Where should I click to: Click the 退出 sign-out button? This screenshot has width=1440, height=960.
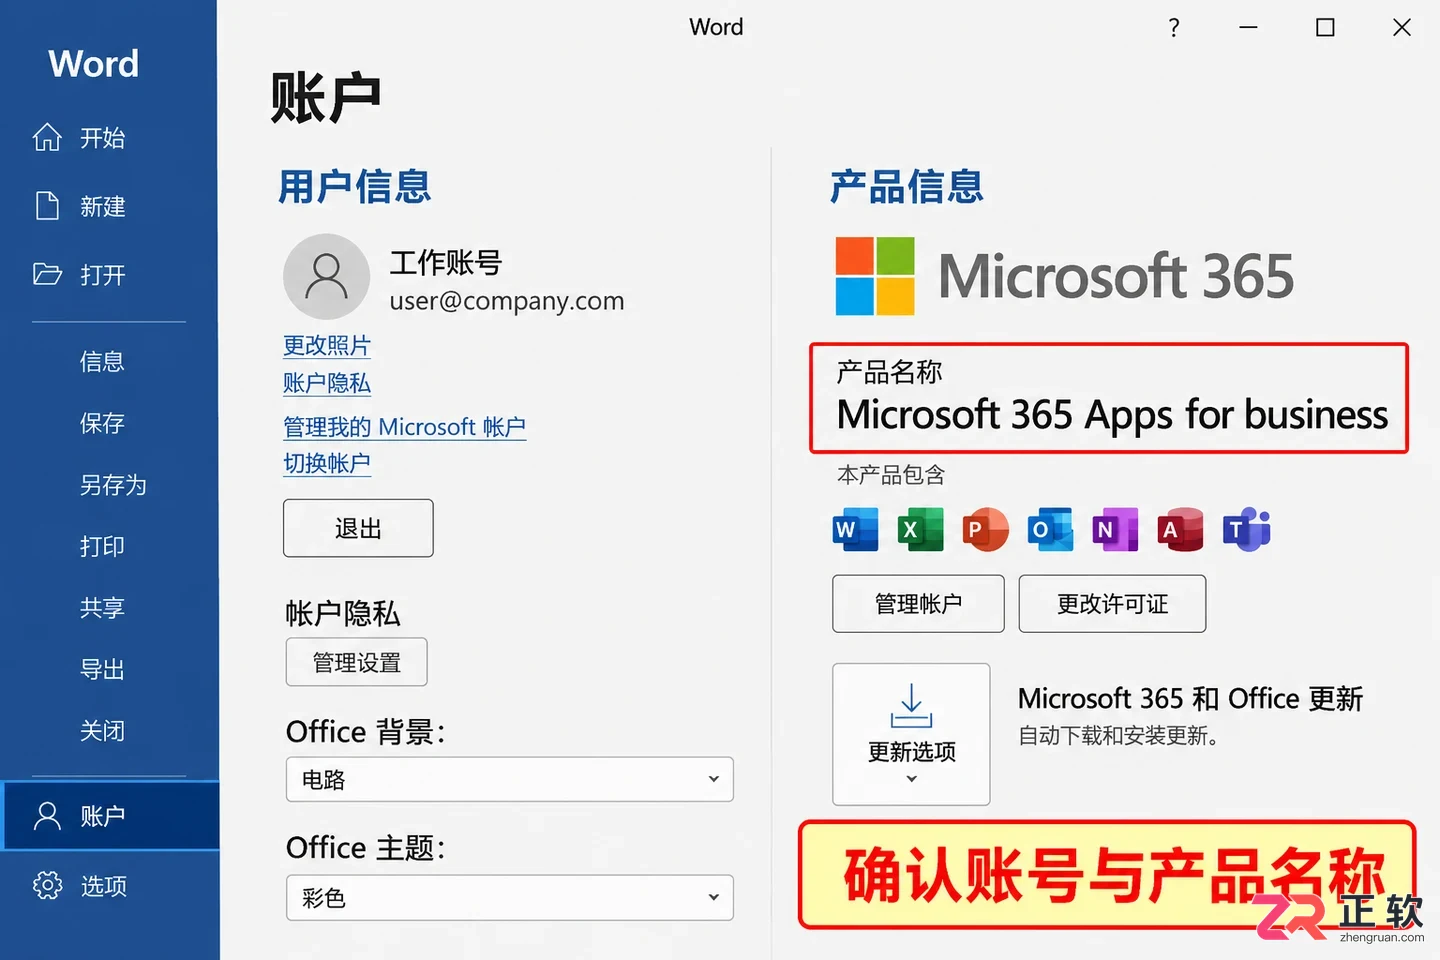point(358,528)
